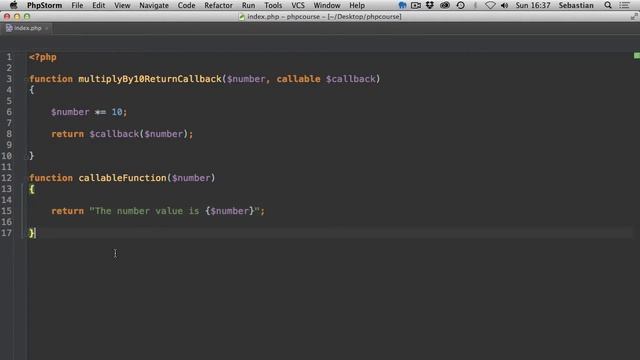Click line number 17 in gutter

click(7, 233)
